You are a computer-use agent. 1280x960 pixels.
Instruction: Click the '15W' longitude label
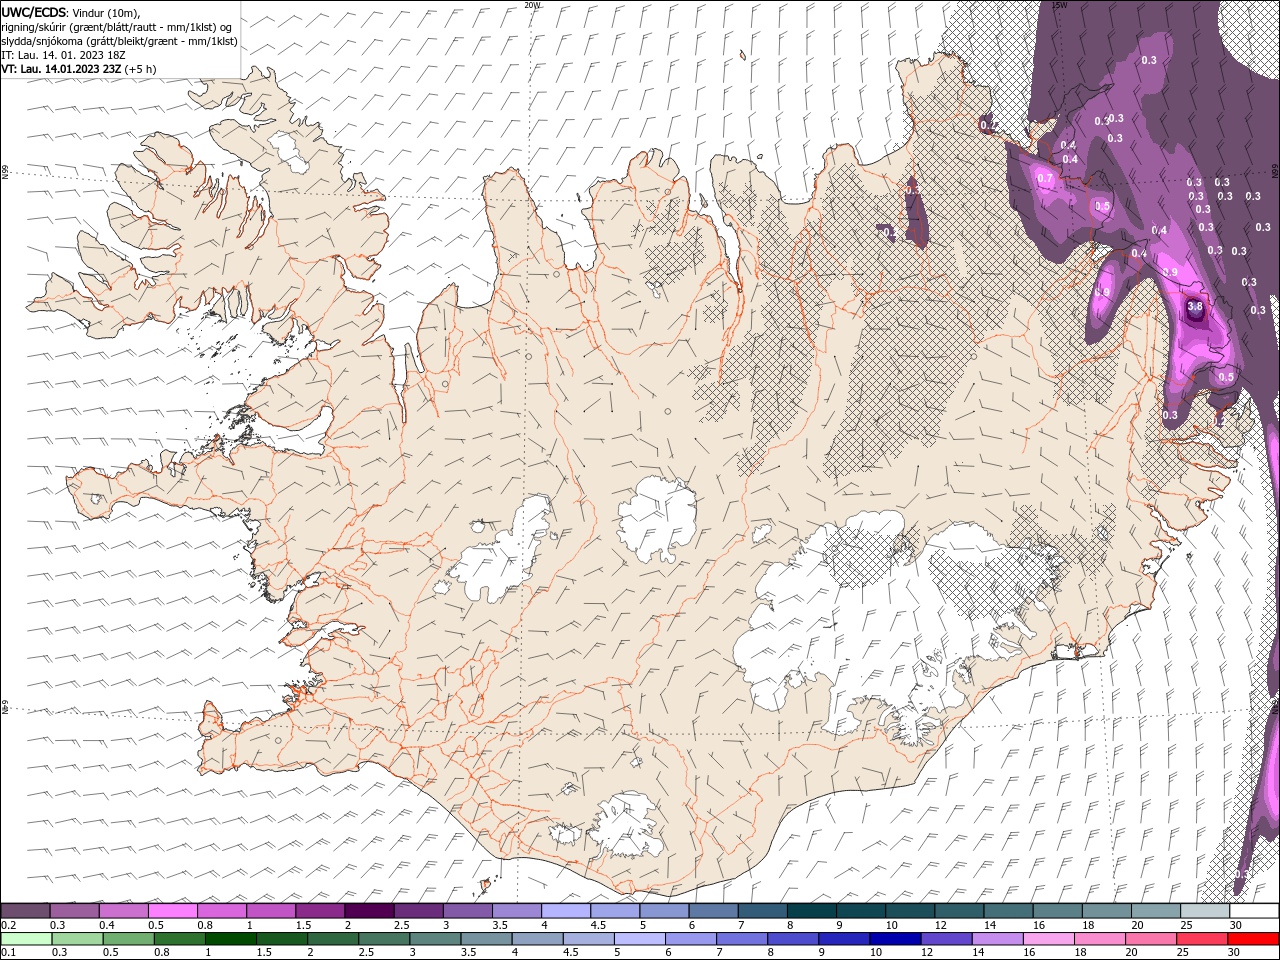[x=1060, y=5]
